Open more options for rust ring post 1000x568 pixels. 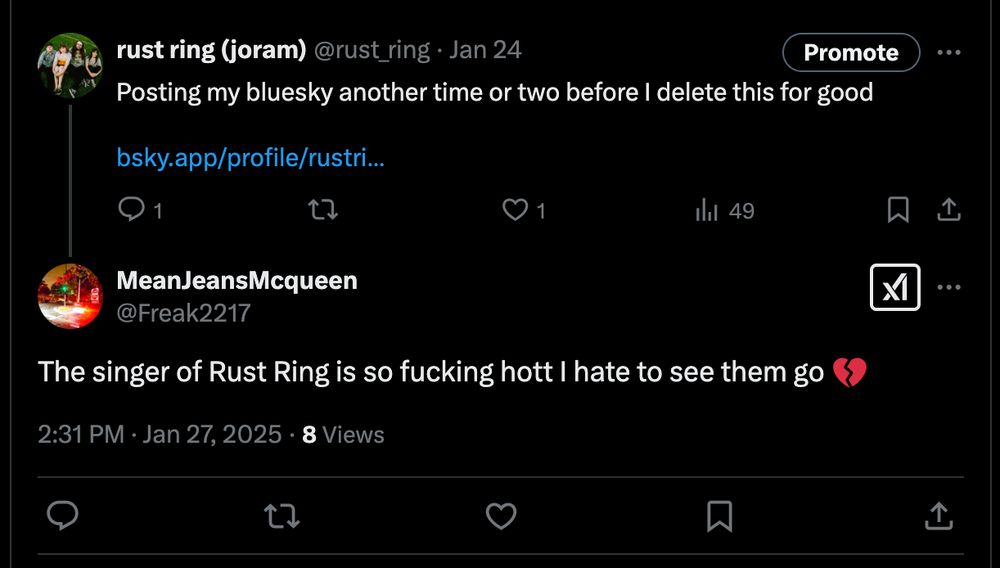948,52
